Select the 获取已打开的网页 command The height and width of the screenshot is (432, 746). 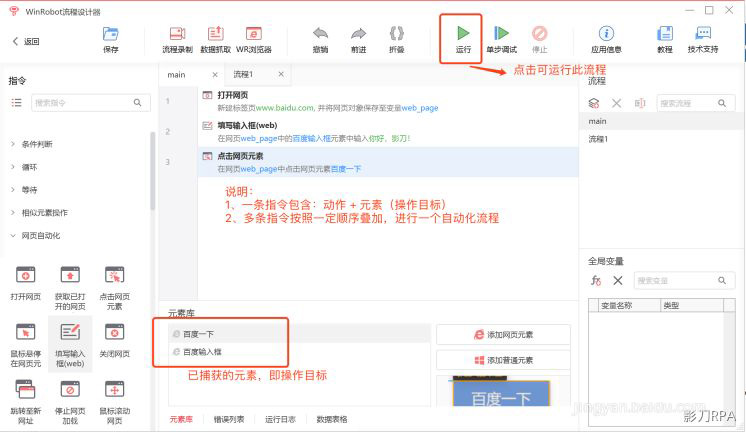point(70,288)
